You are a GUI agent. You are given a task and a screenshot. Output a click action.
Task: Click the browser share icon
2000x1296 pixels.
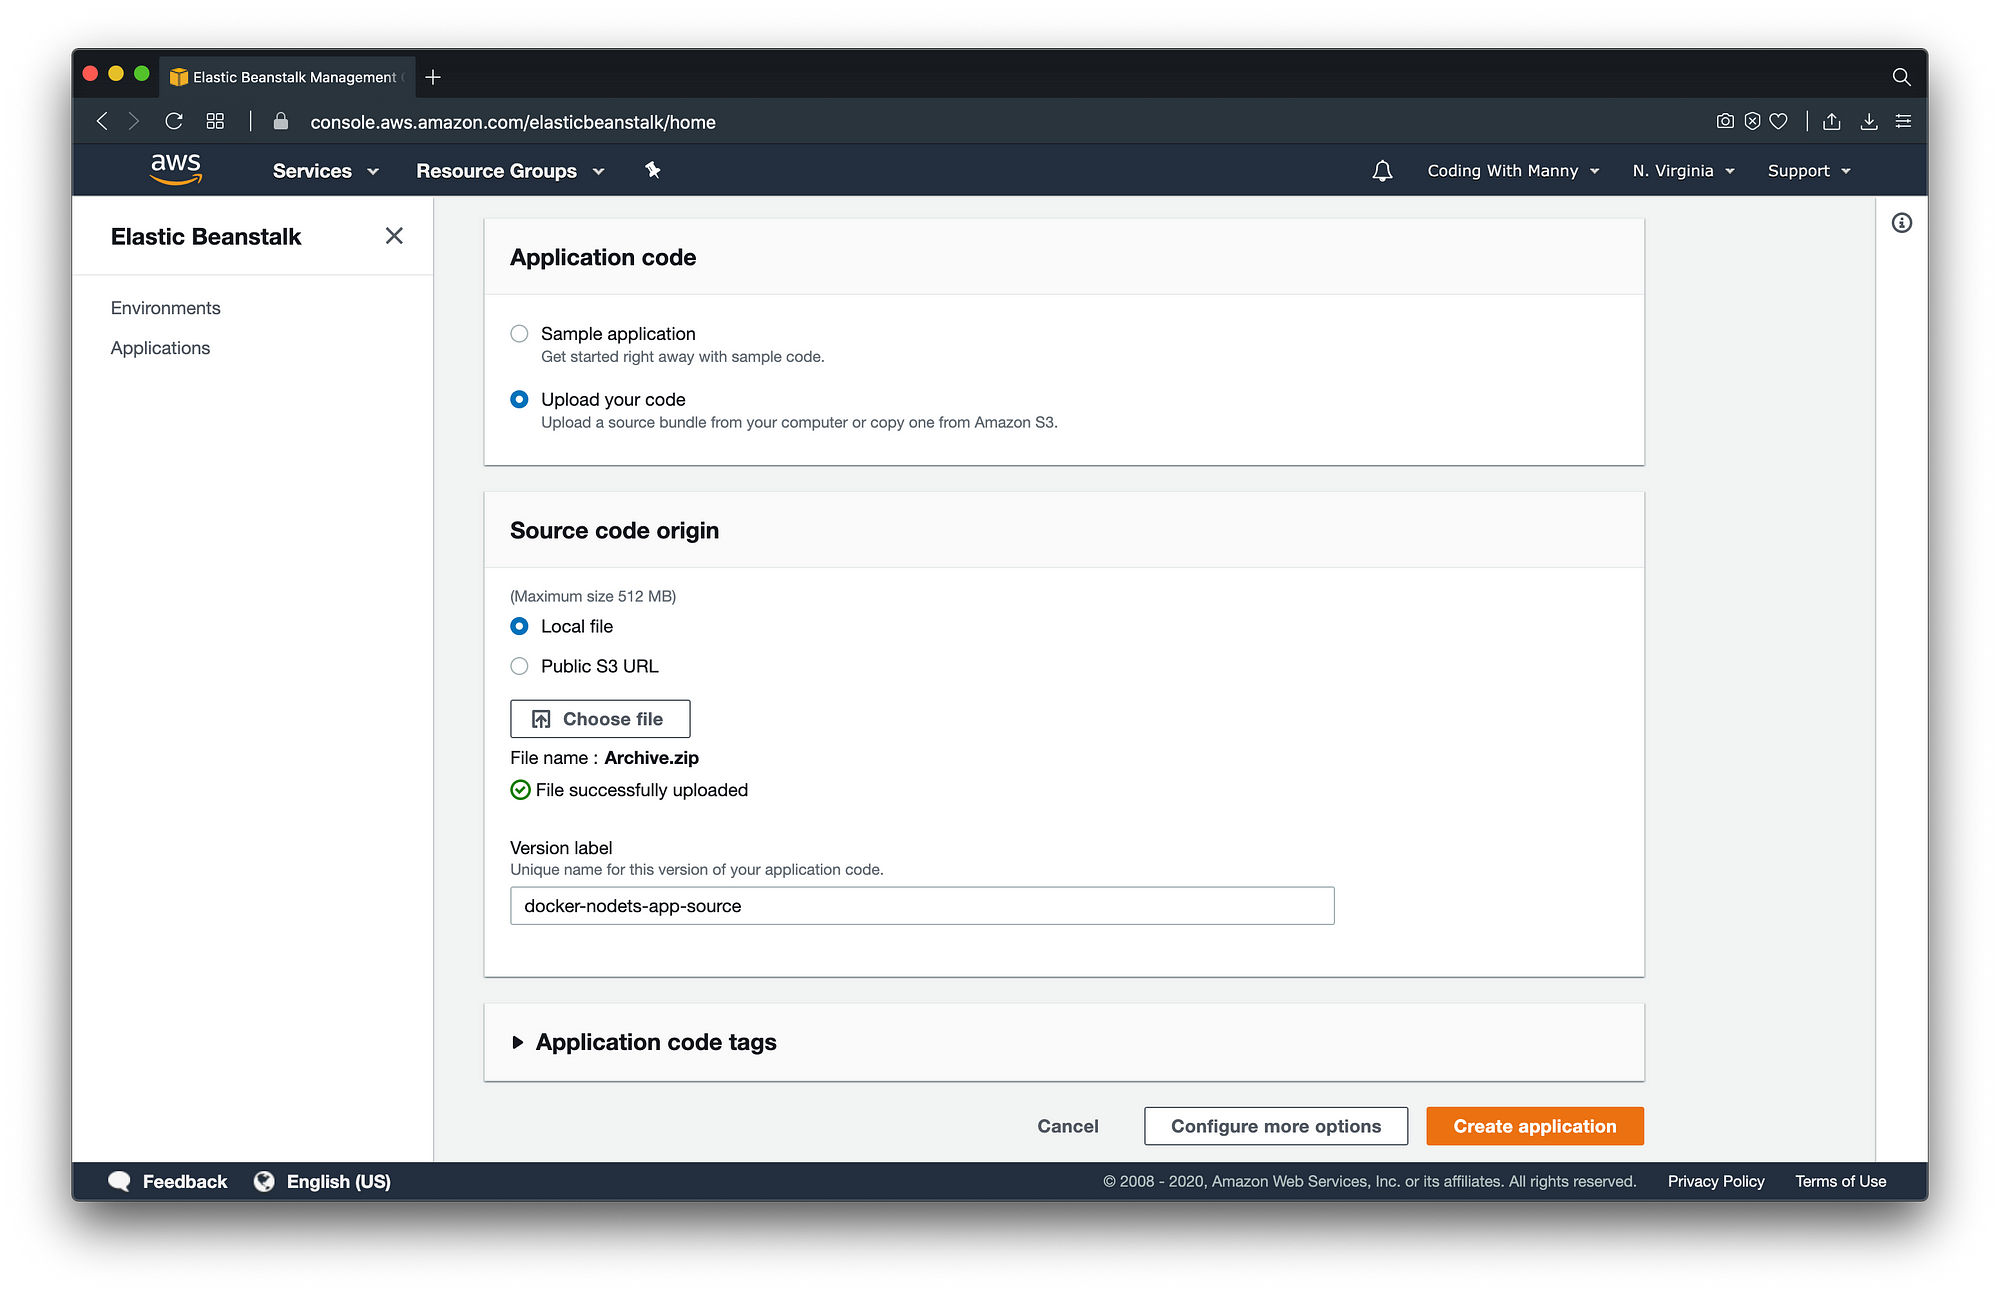(x=1832, y=121)
